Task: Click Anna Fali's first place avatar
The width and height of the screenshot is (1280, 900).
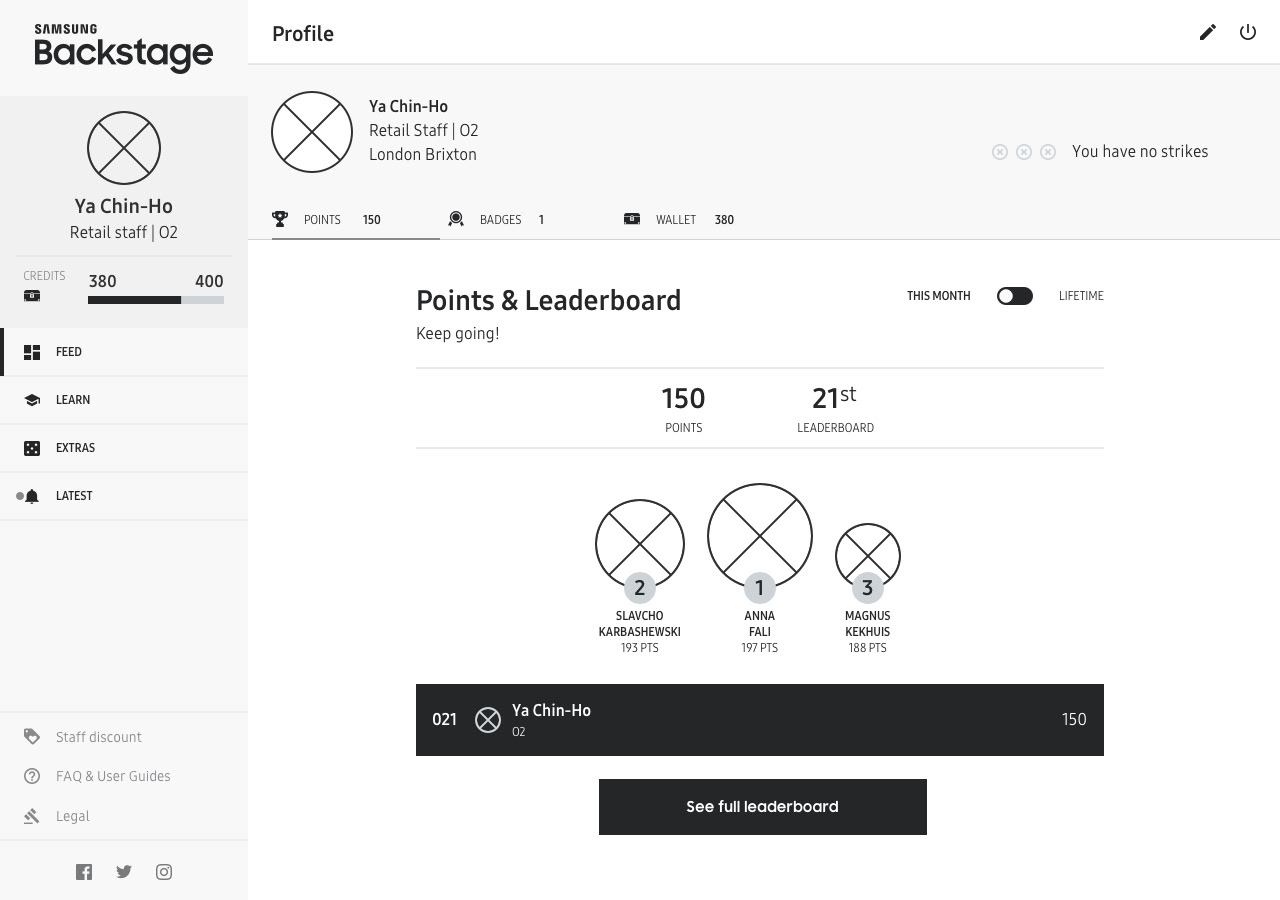Action: pyautogui.click(x=760, y=536)
